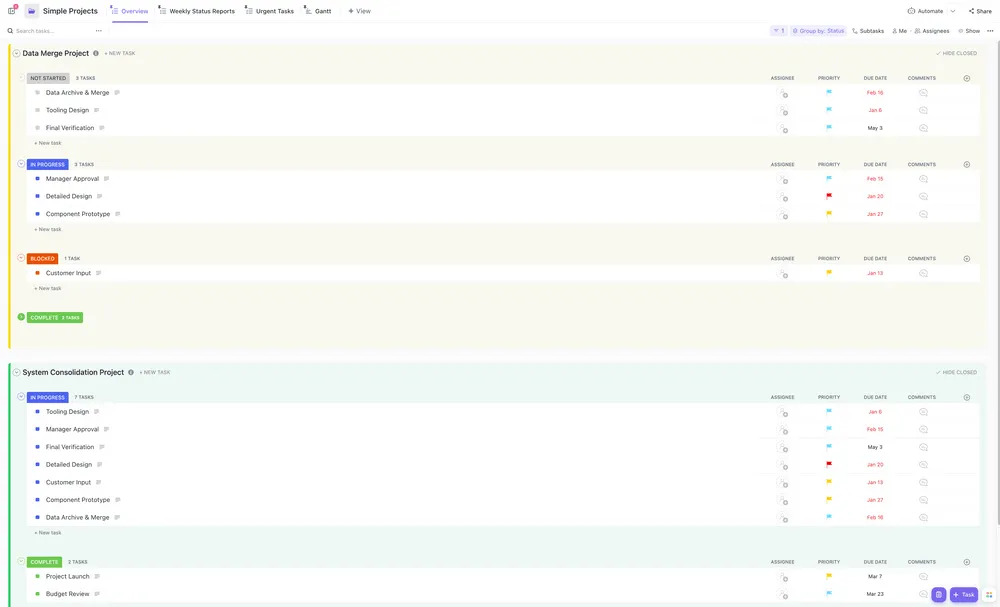This screenshot has height=607, width=1000.
Task: Add a column in System Consolidation In Progress group
Action: 967,397
